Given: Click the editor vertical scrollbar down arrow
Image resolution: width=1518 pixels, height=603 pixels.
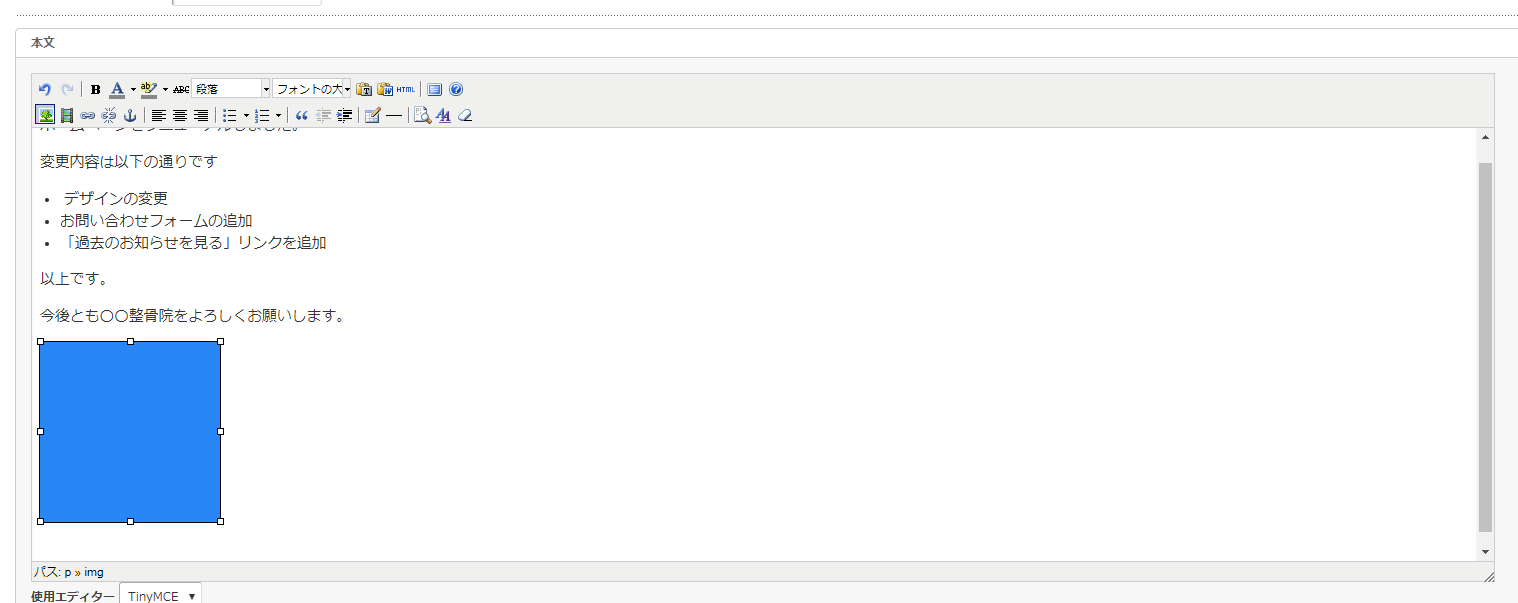Looking at the screenshot, I should pos(1485,551).
